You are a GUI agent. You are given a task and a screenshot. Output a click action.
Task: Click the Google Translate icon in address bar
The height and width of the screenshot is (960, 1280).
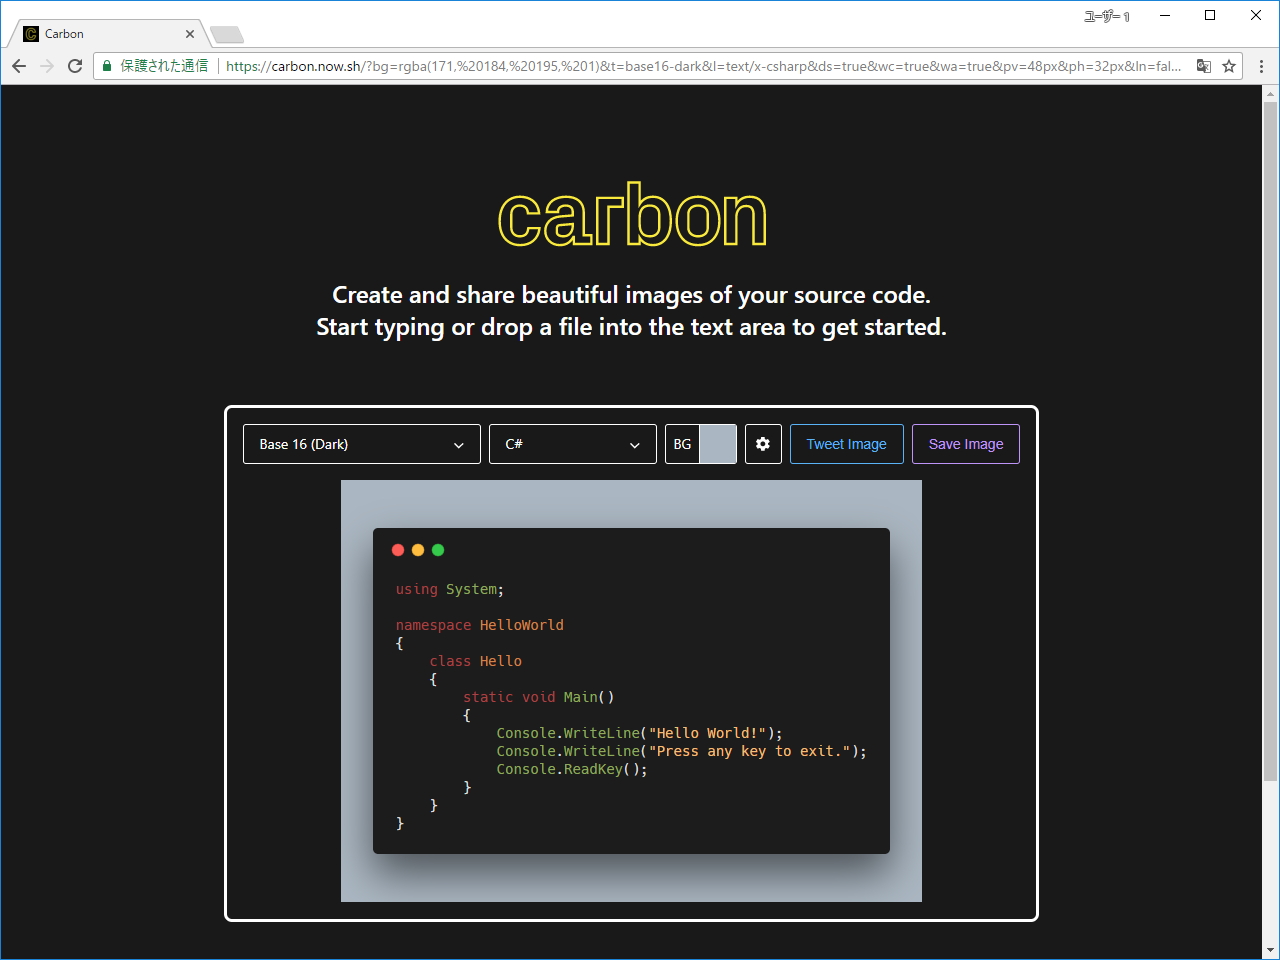point(1204,65)
